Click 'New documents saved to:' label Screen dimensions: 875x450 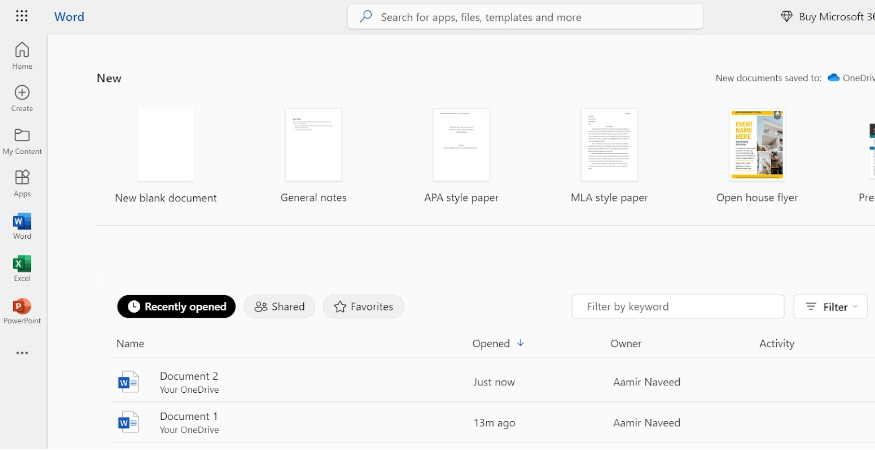tap(768, 78)
